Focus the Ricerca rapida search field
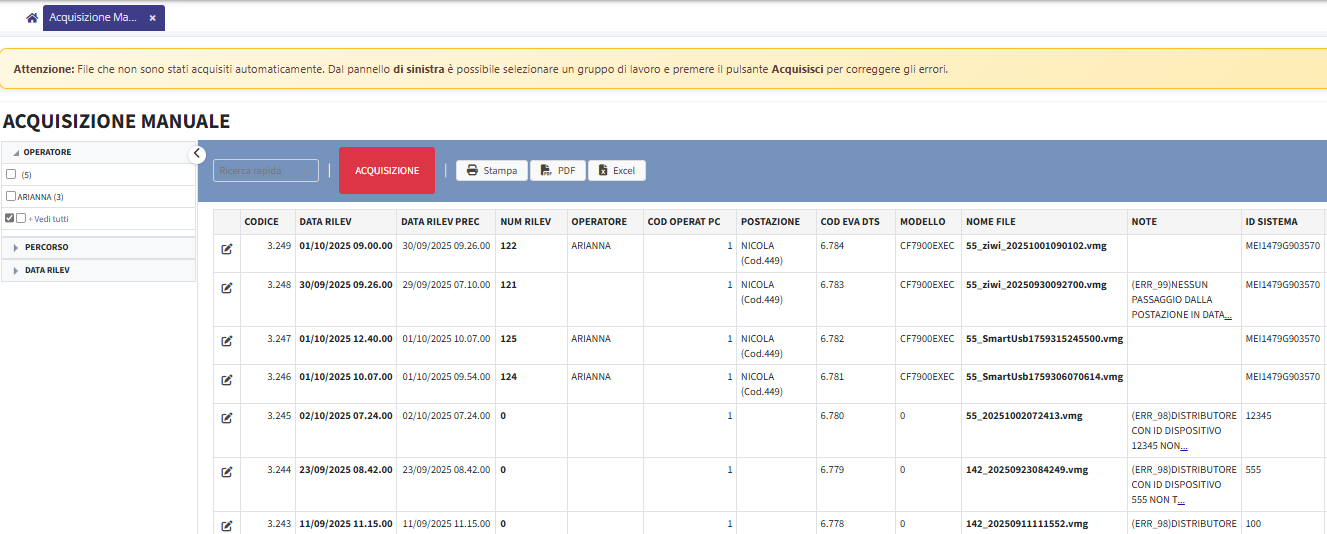This screenshot has width=1327, height=534. pos(266,171)
